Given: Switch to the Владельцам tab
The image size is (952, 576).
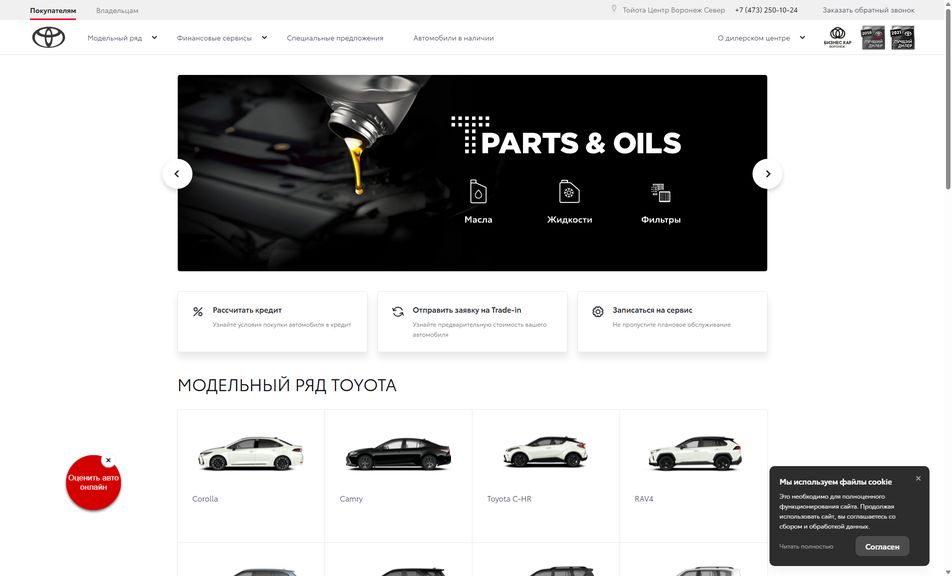Looking at the screenshot, I should pos(117,10).
